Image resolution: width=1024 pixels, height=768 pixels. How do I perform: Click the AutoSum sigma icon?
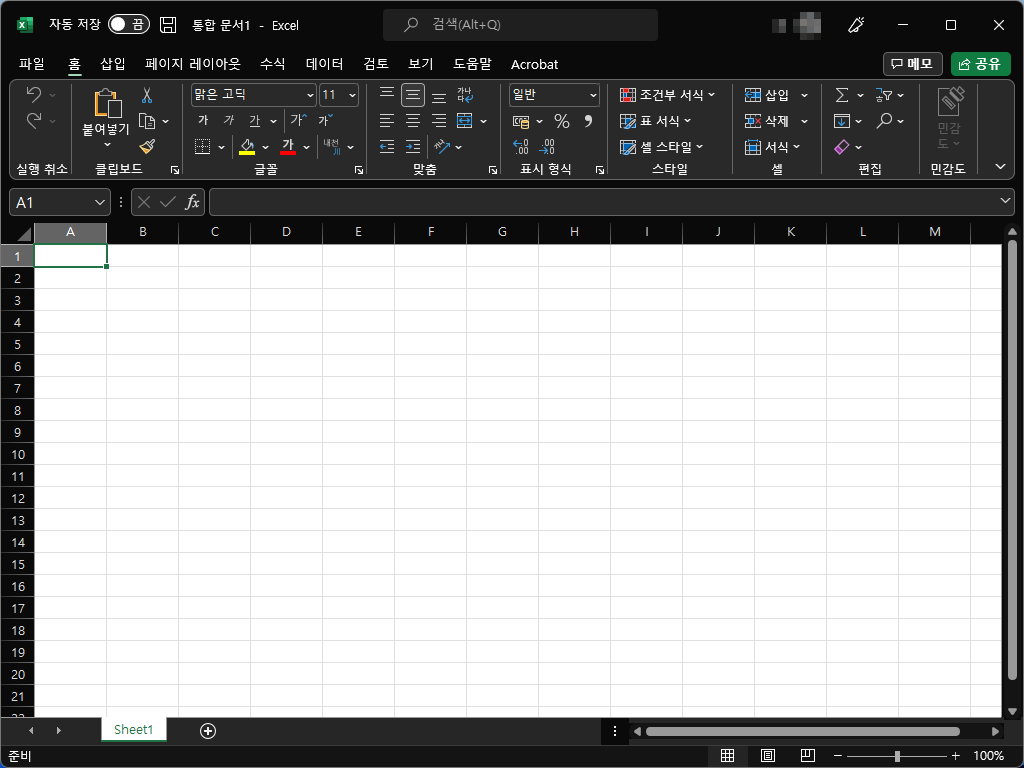842,95
